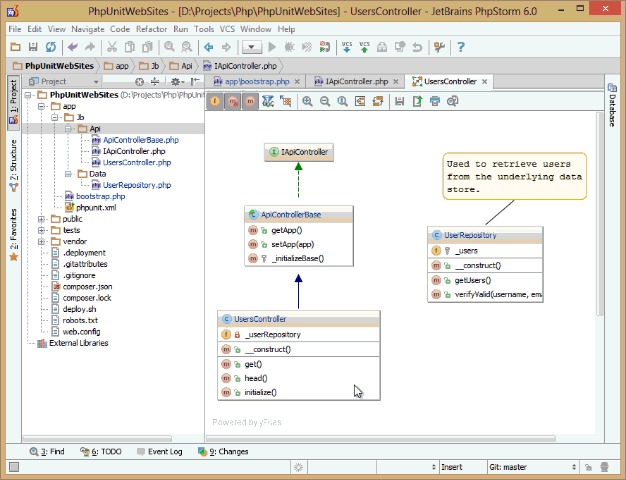
Task: Click the Run green arrow icon
Action: point(272,47)
